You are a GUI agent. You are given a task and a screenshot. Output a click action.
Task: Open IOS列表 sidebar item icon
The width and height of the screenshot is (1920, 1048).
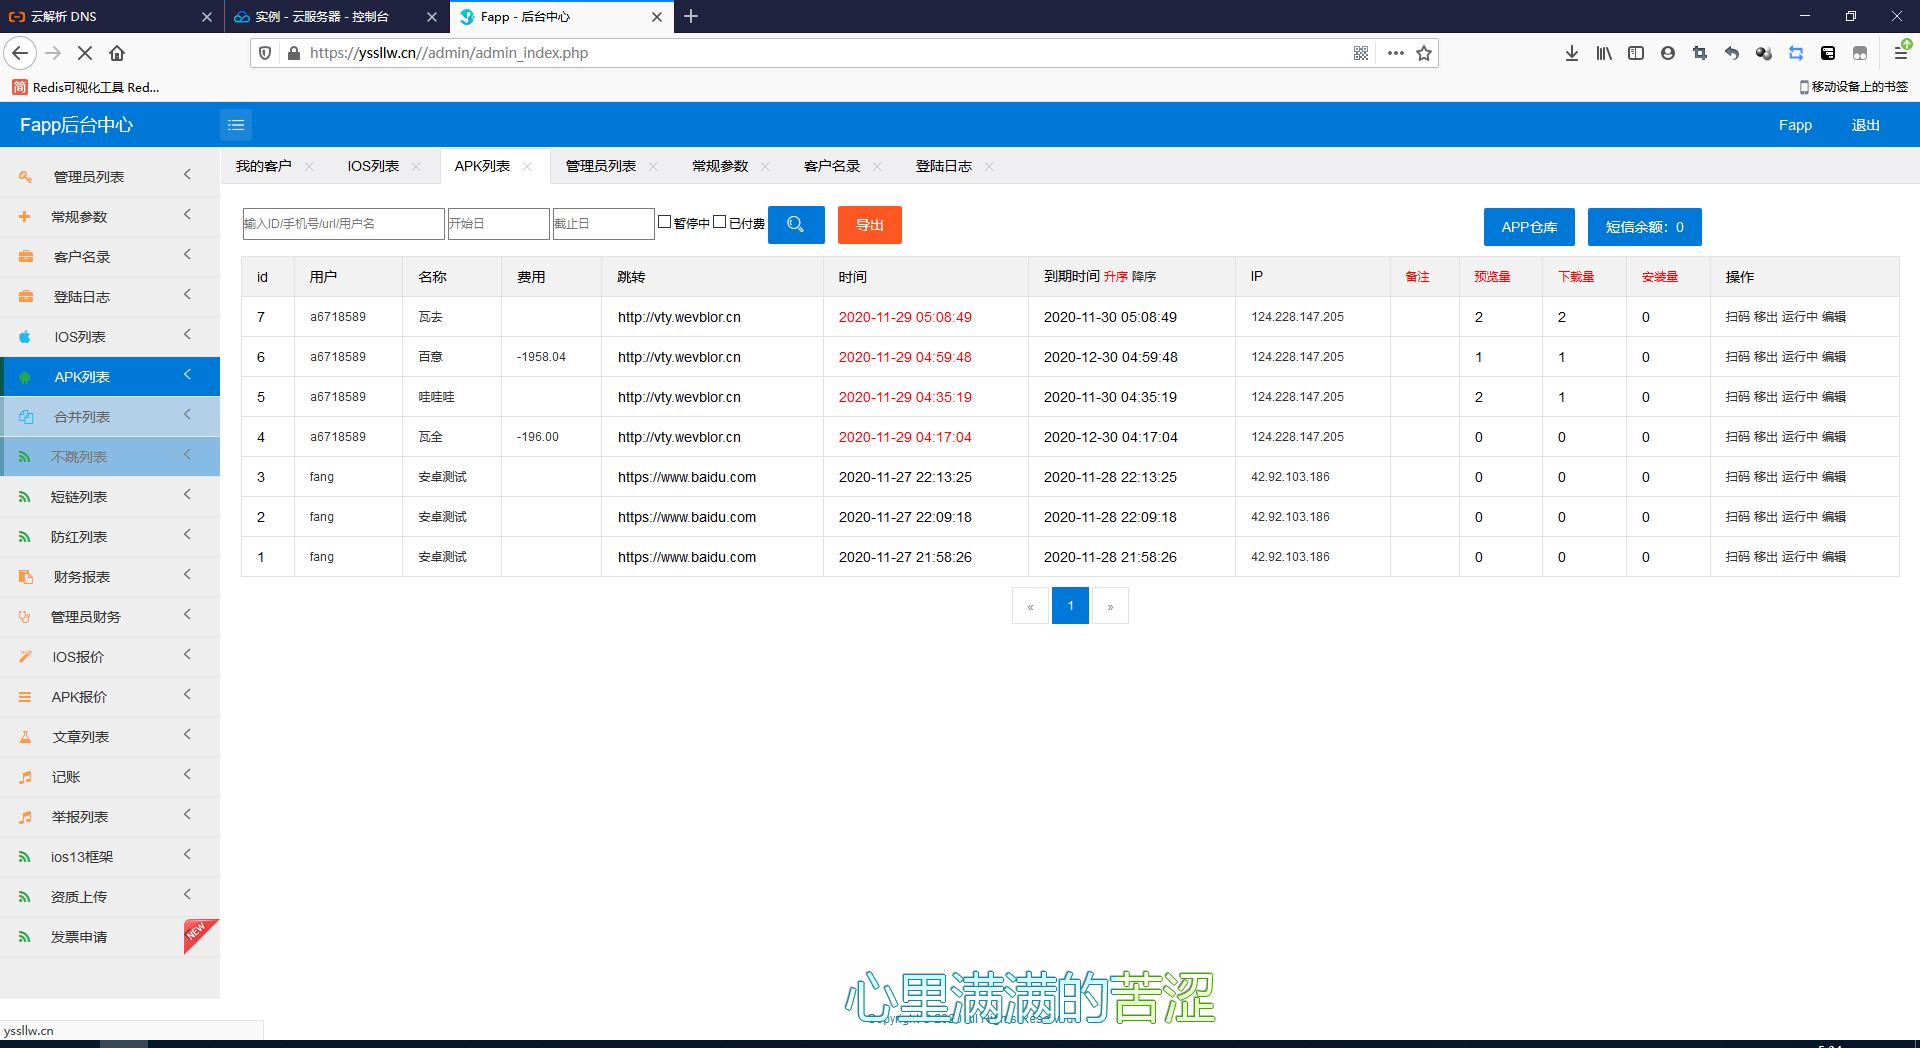point(25,337)
